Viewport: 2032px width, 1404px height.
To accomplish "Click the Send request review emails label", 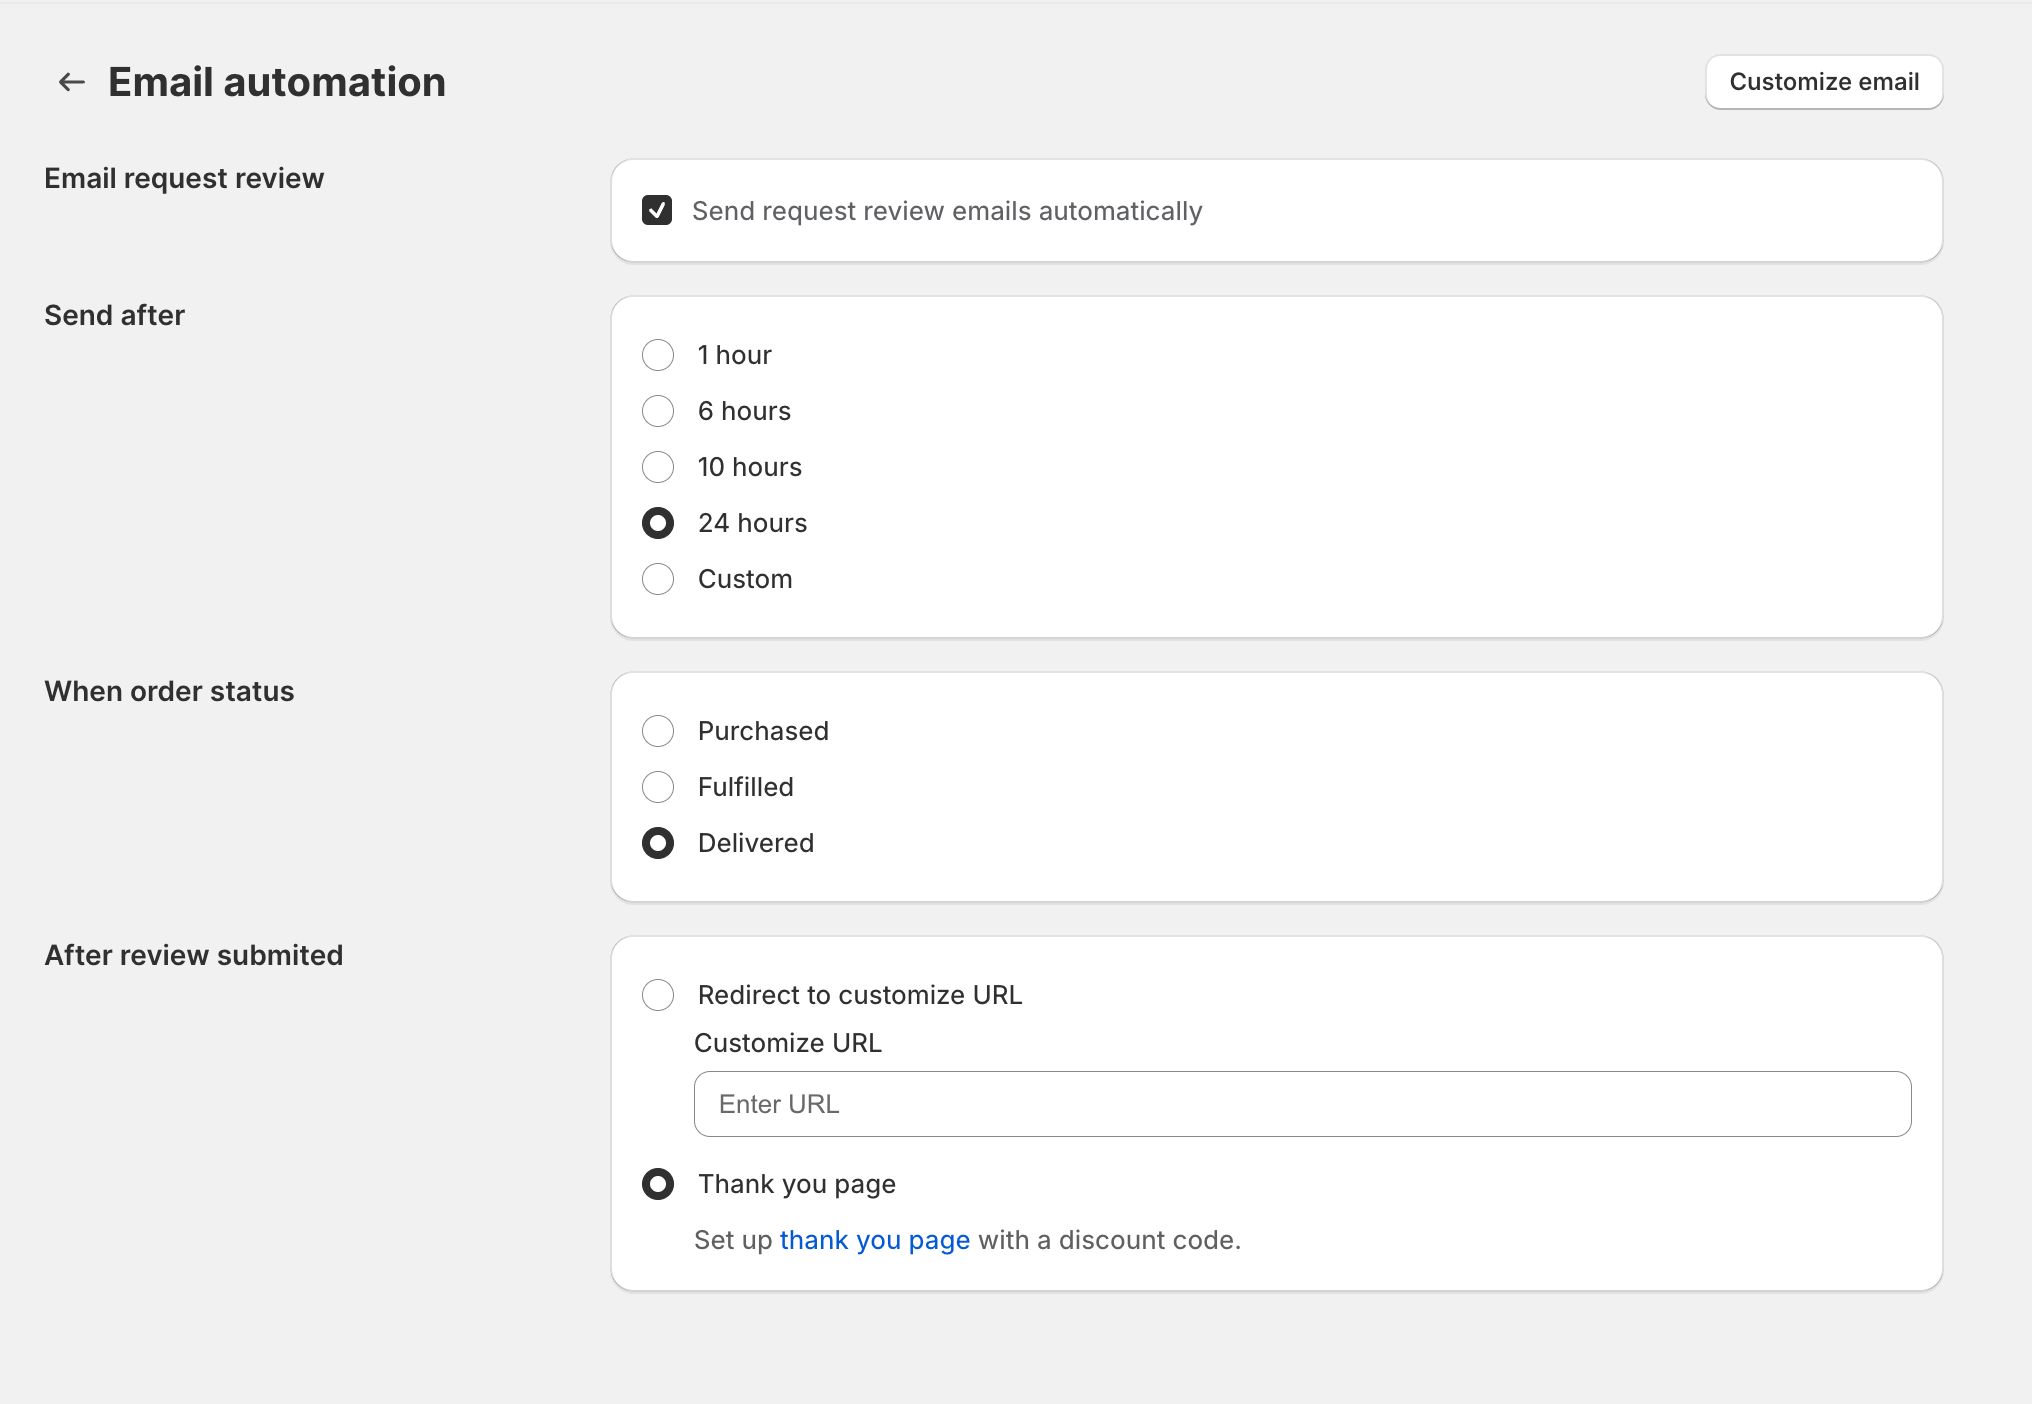I will click(x=947, y=211).
